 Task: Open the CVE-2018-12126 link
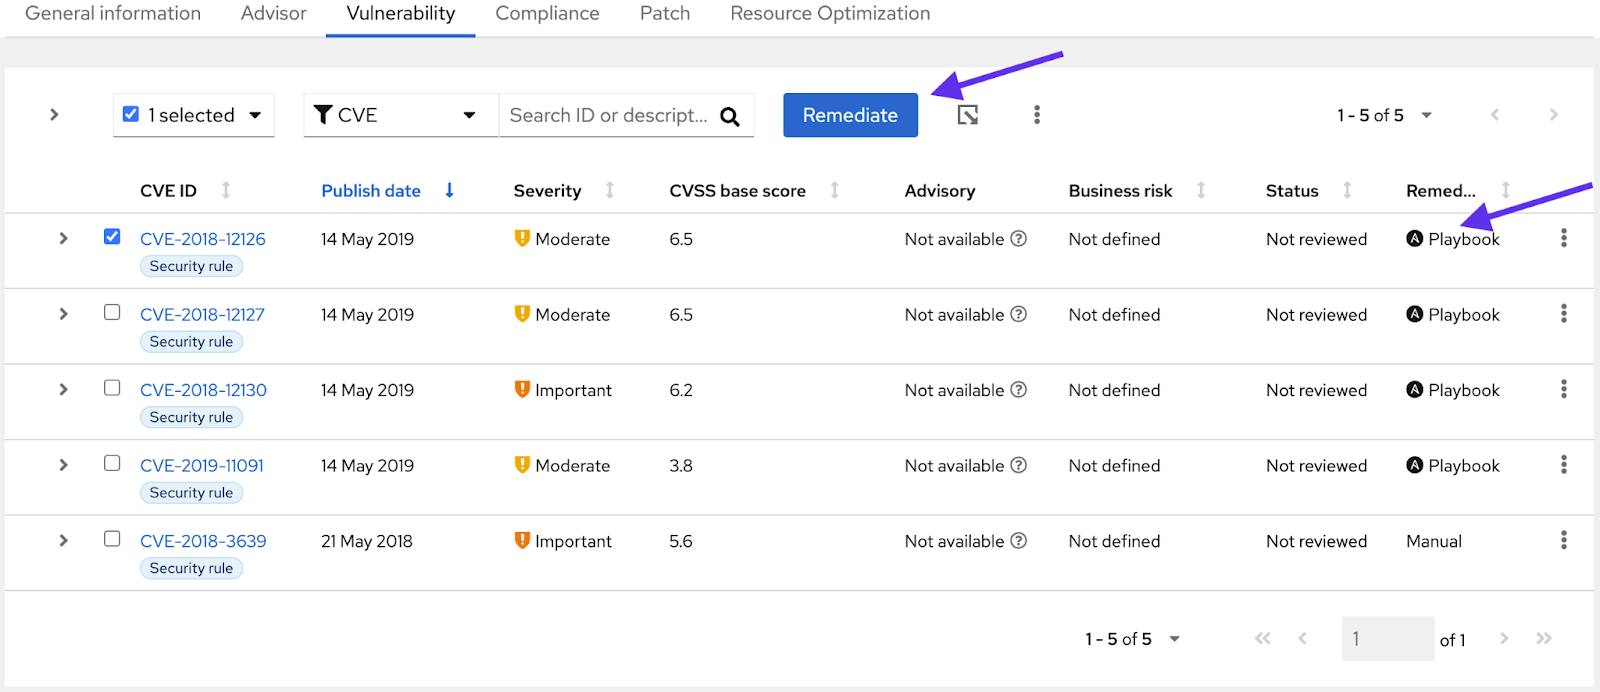pos(203,239)
